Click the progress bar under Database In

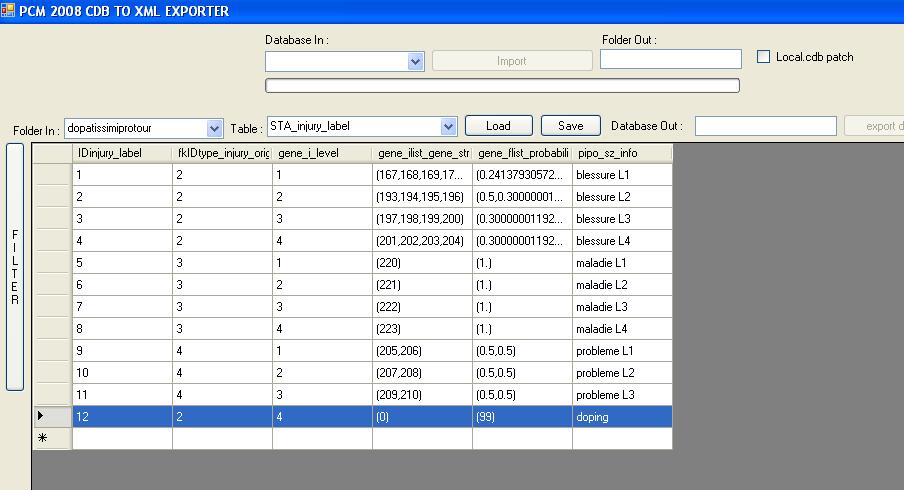(502, 86)
